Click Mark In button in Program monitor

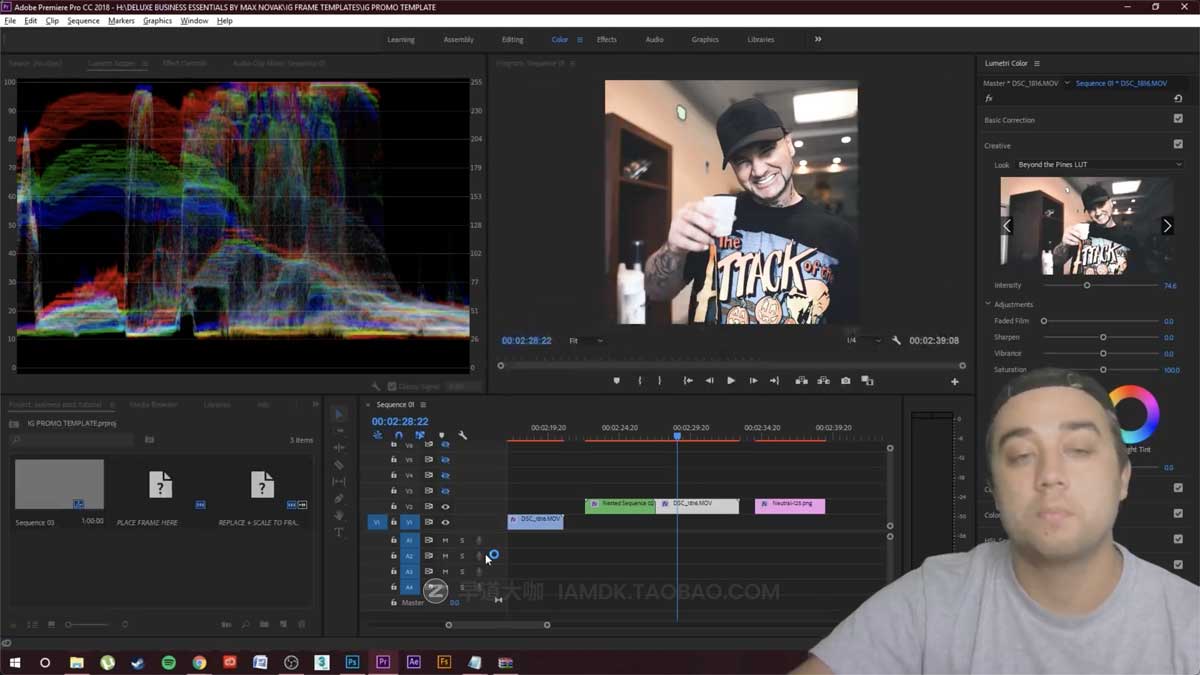click(x=640, y=381)
